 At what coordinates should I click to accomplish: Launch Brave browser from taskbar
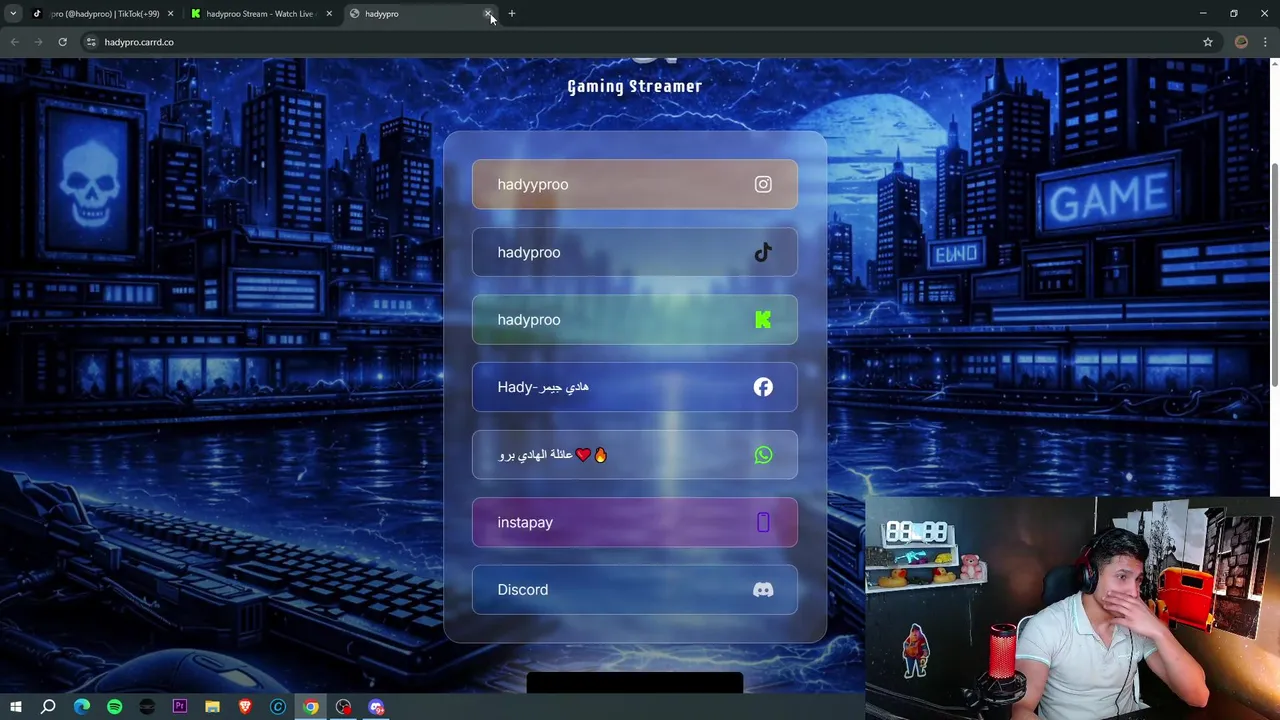tap(245, 707)
